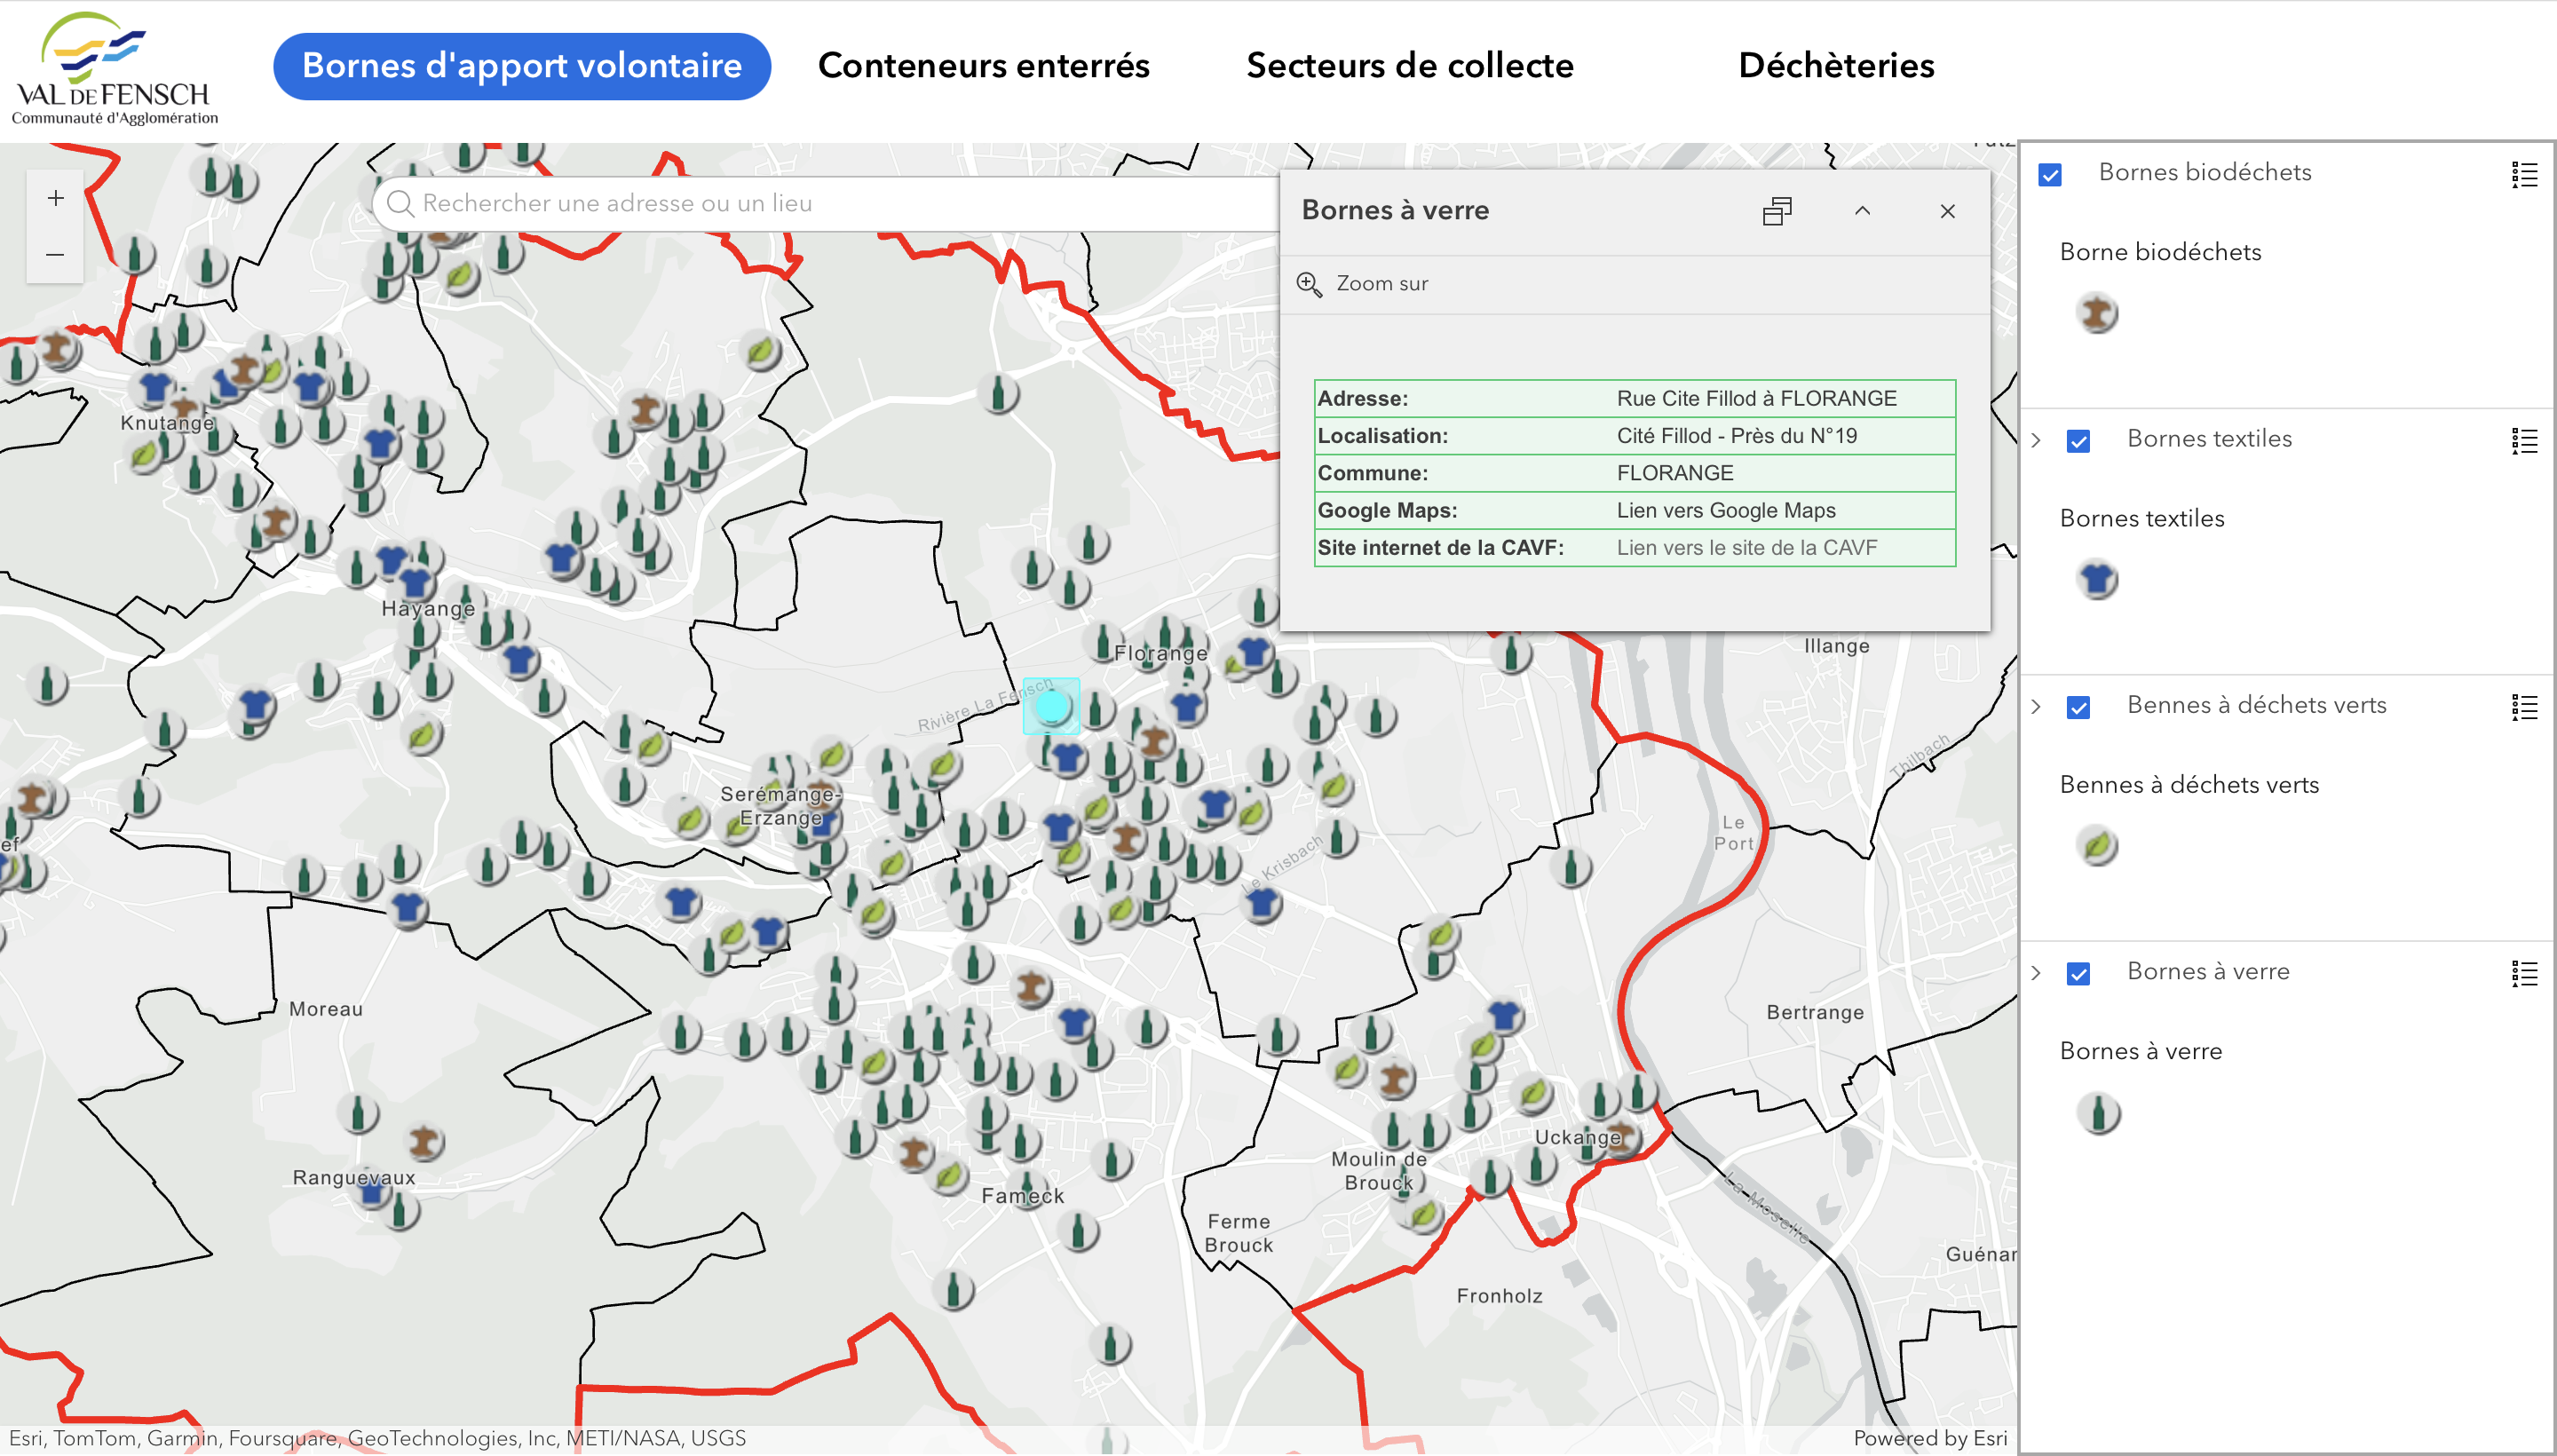The image size is (2557, 1456).
Task: Click the Bornes à verre legend symbol
Action: pos(2097,1113)
